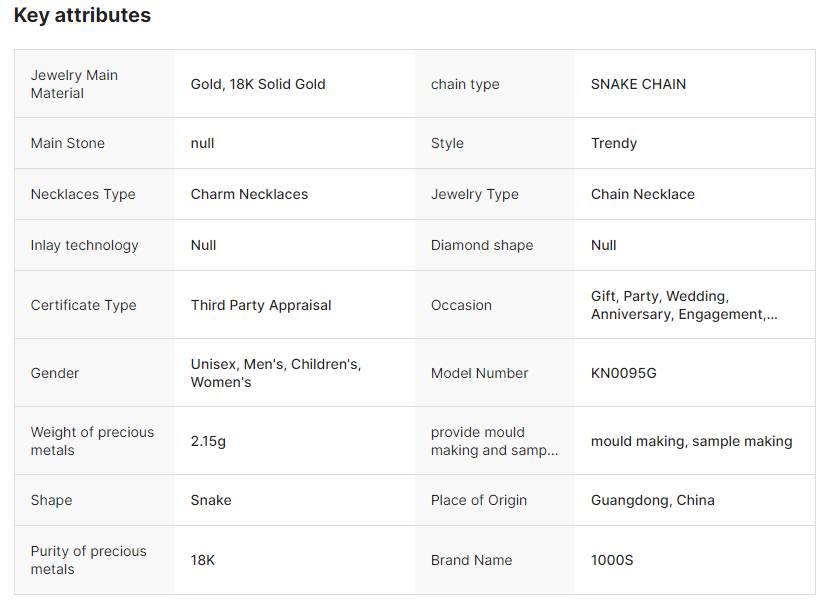Click the mould making, sample making value
832x607 pixels.
tap(691, 441)
